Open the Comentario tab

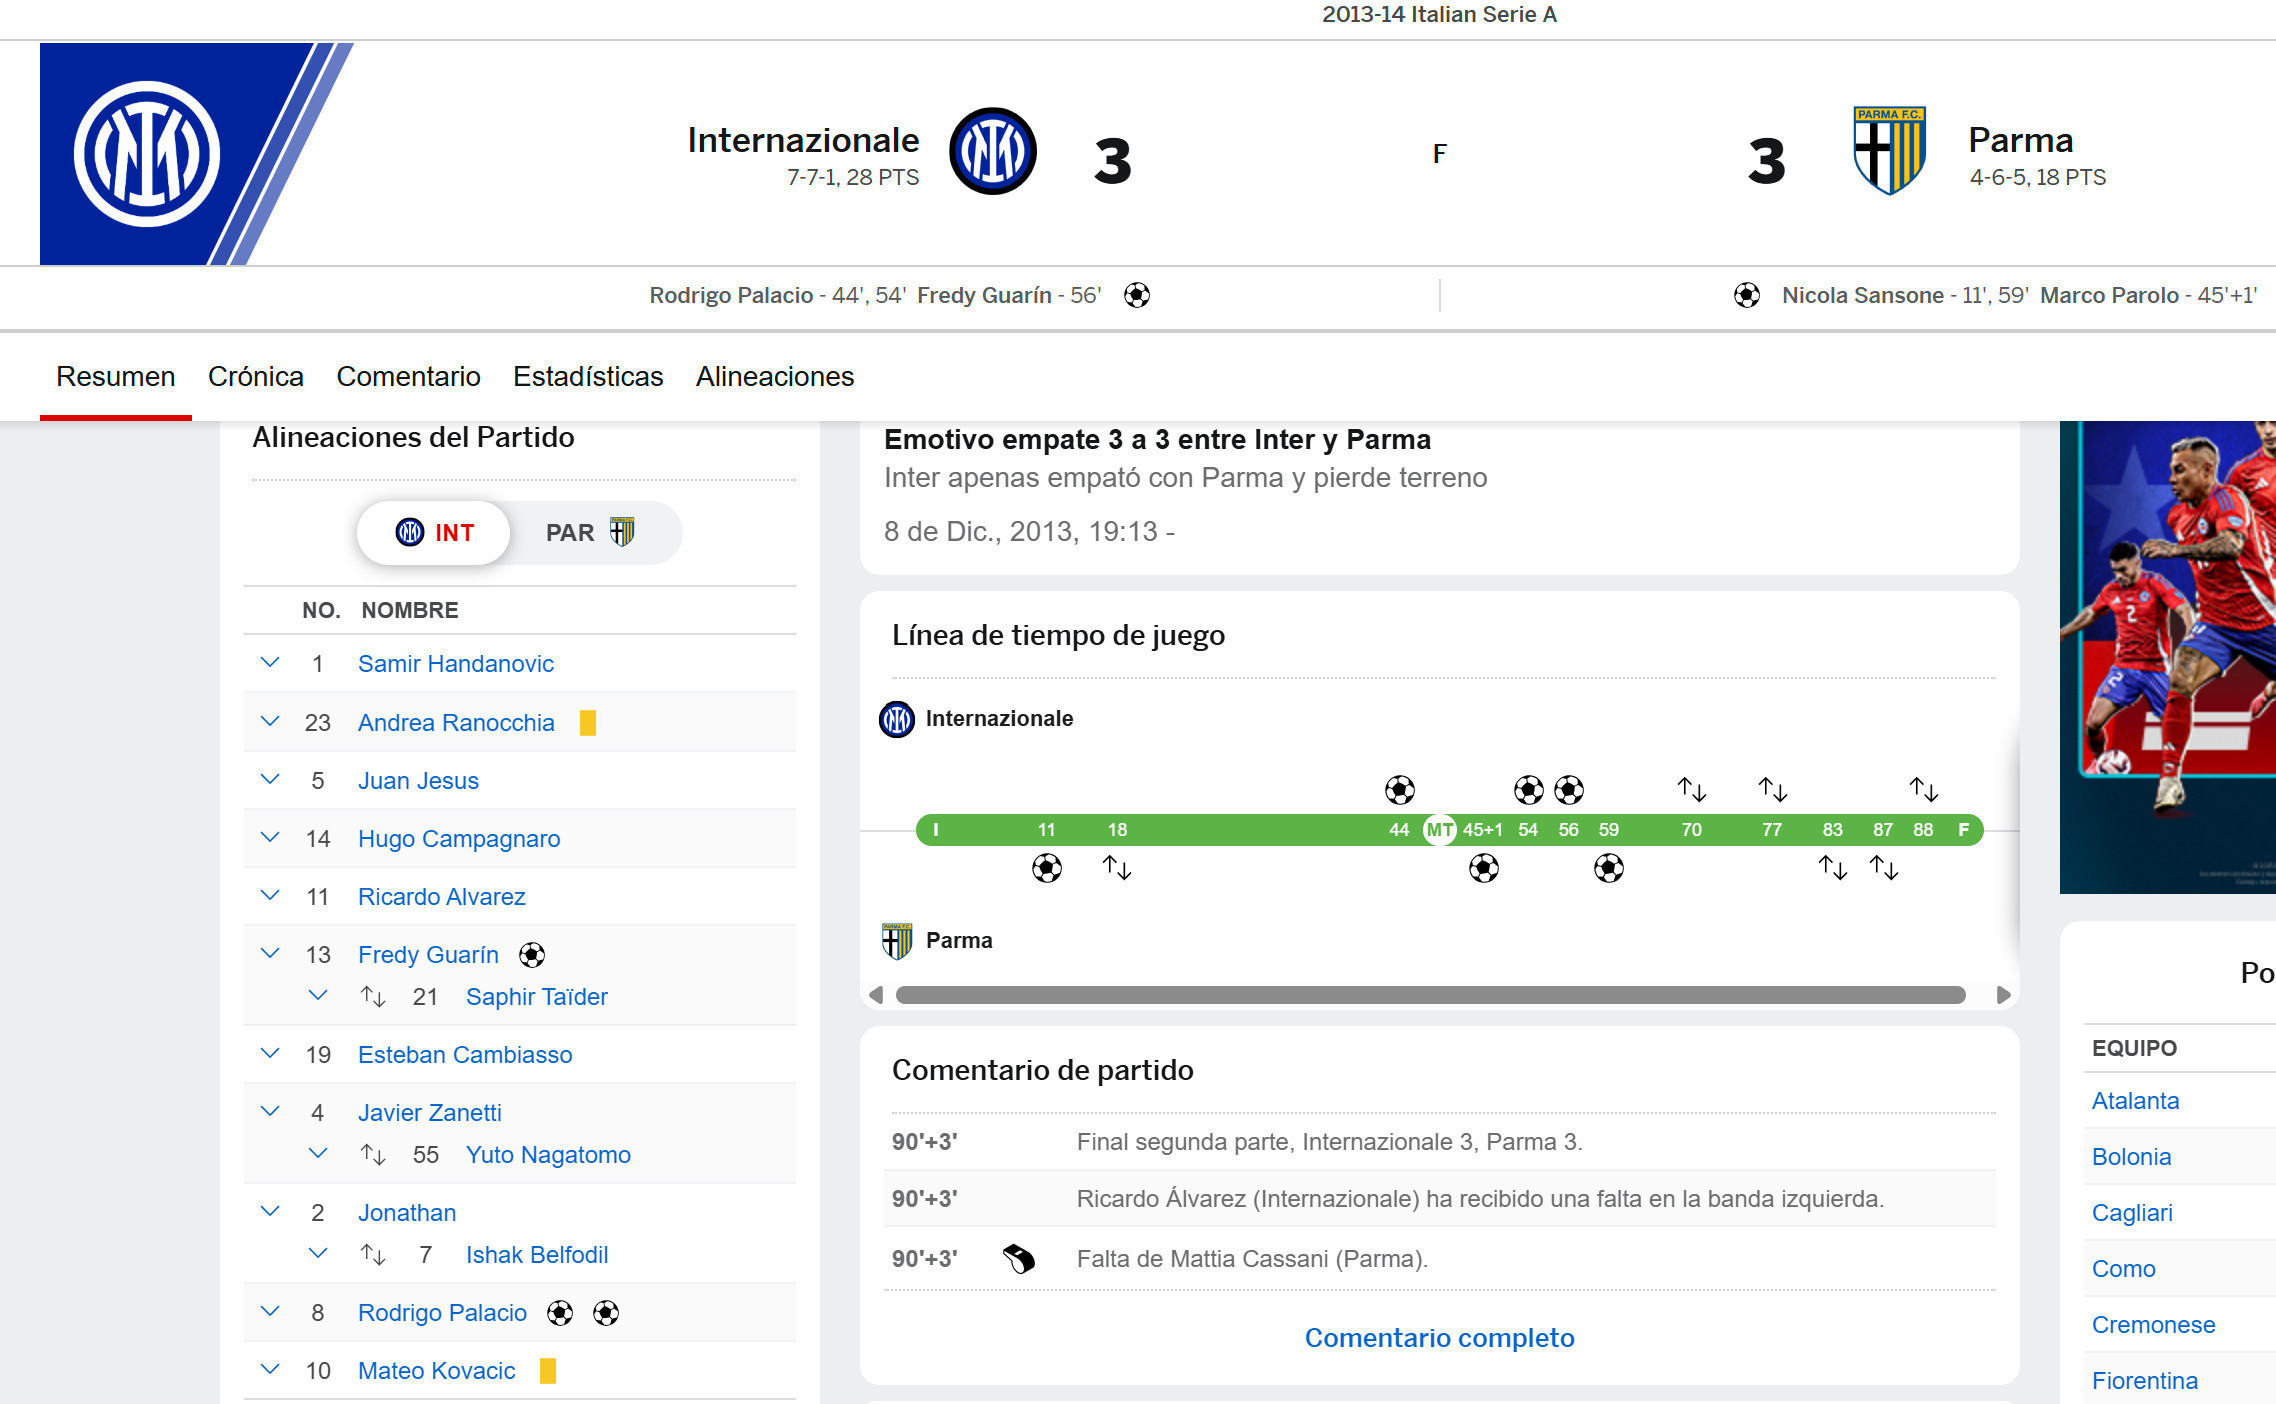tap(408, 377)
